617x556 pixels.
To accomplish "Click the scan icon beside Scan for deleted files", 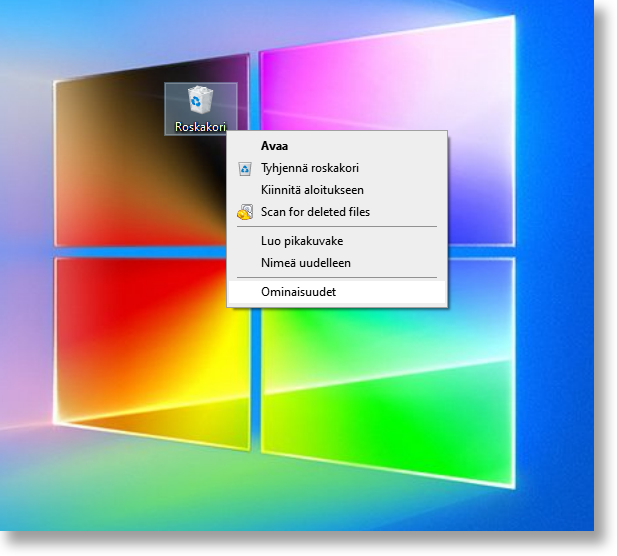I will 245,212.
